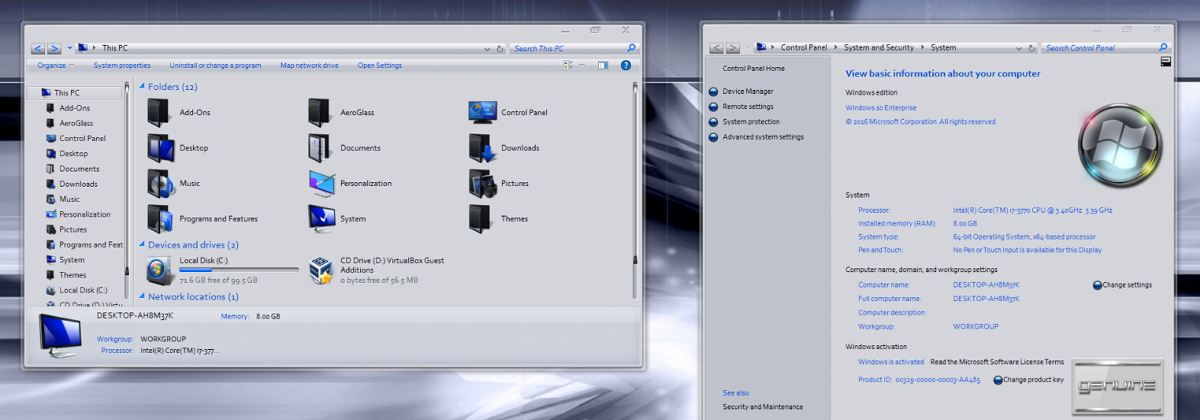This screenshot has height=420, width=1200.
Task: Open address history dropdown in System window
Action: 1018,47
